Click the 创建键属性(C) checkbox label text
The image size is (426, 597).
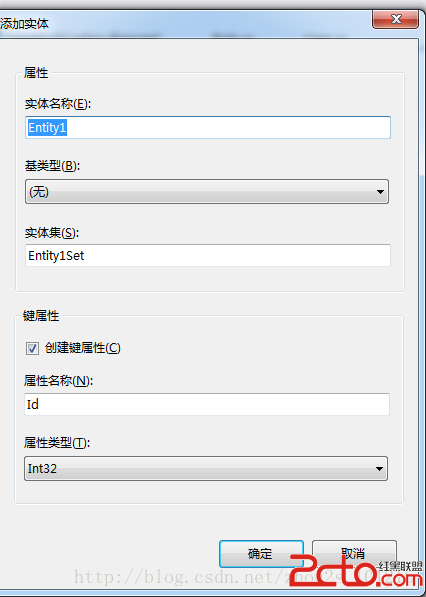pos(83,348)
